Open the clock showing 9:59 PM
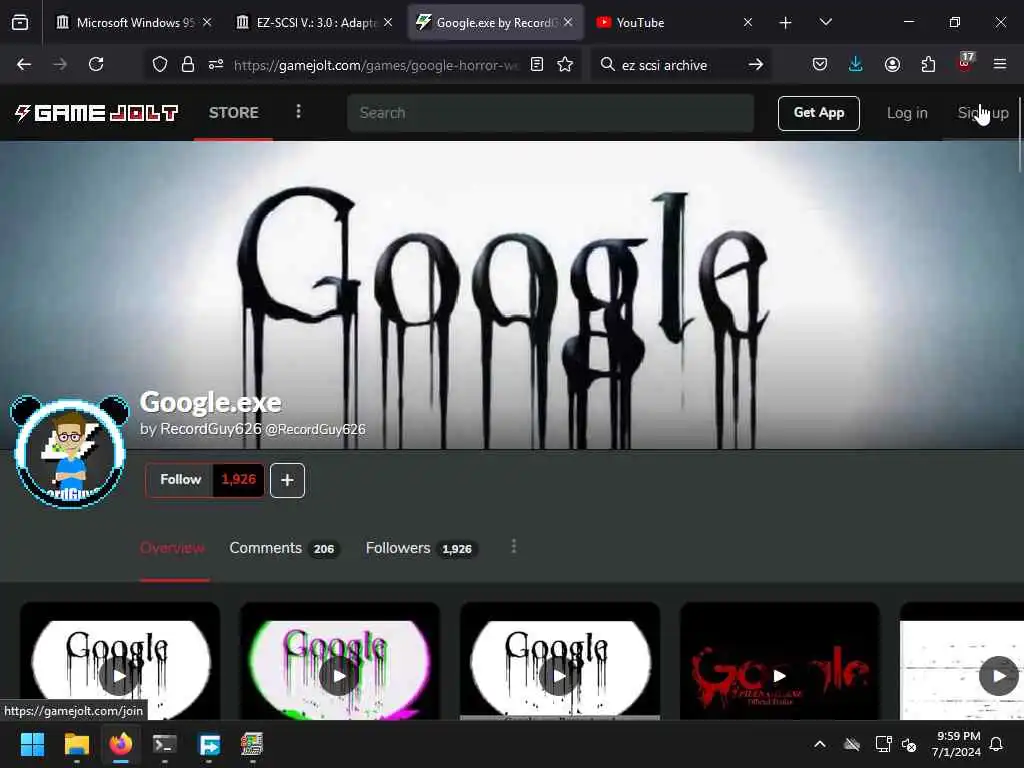 (x=957, y=744)
